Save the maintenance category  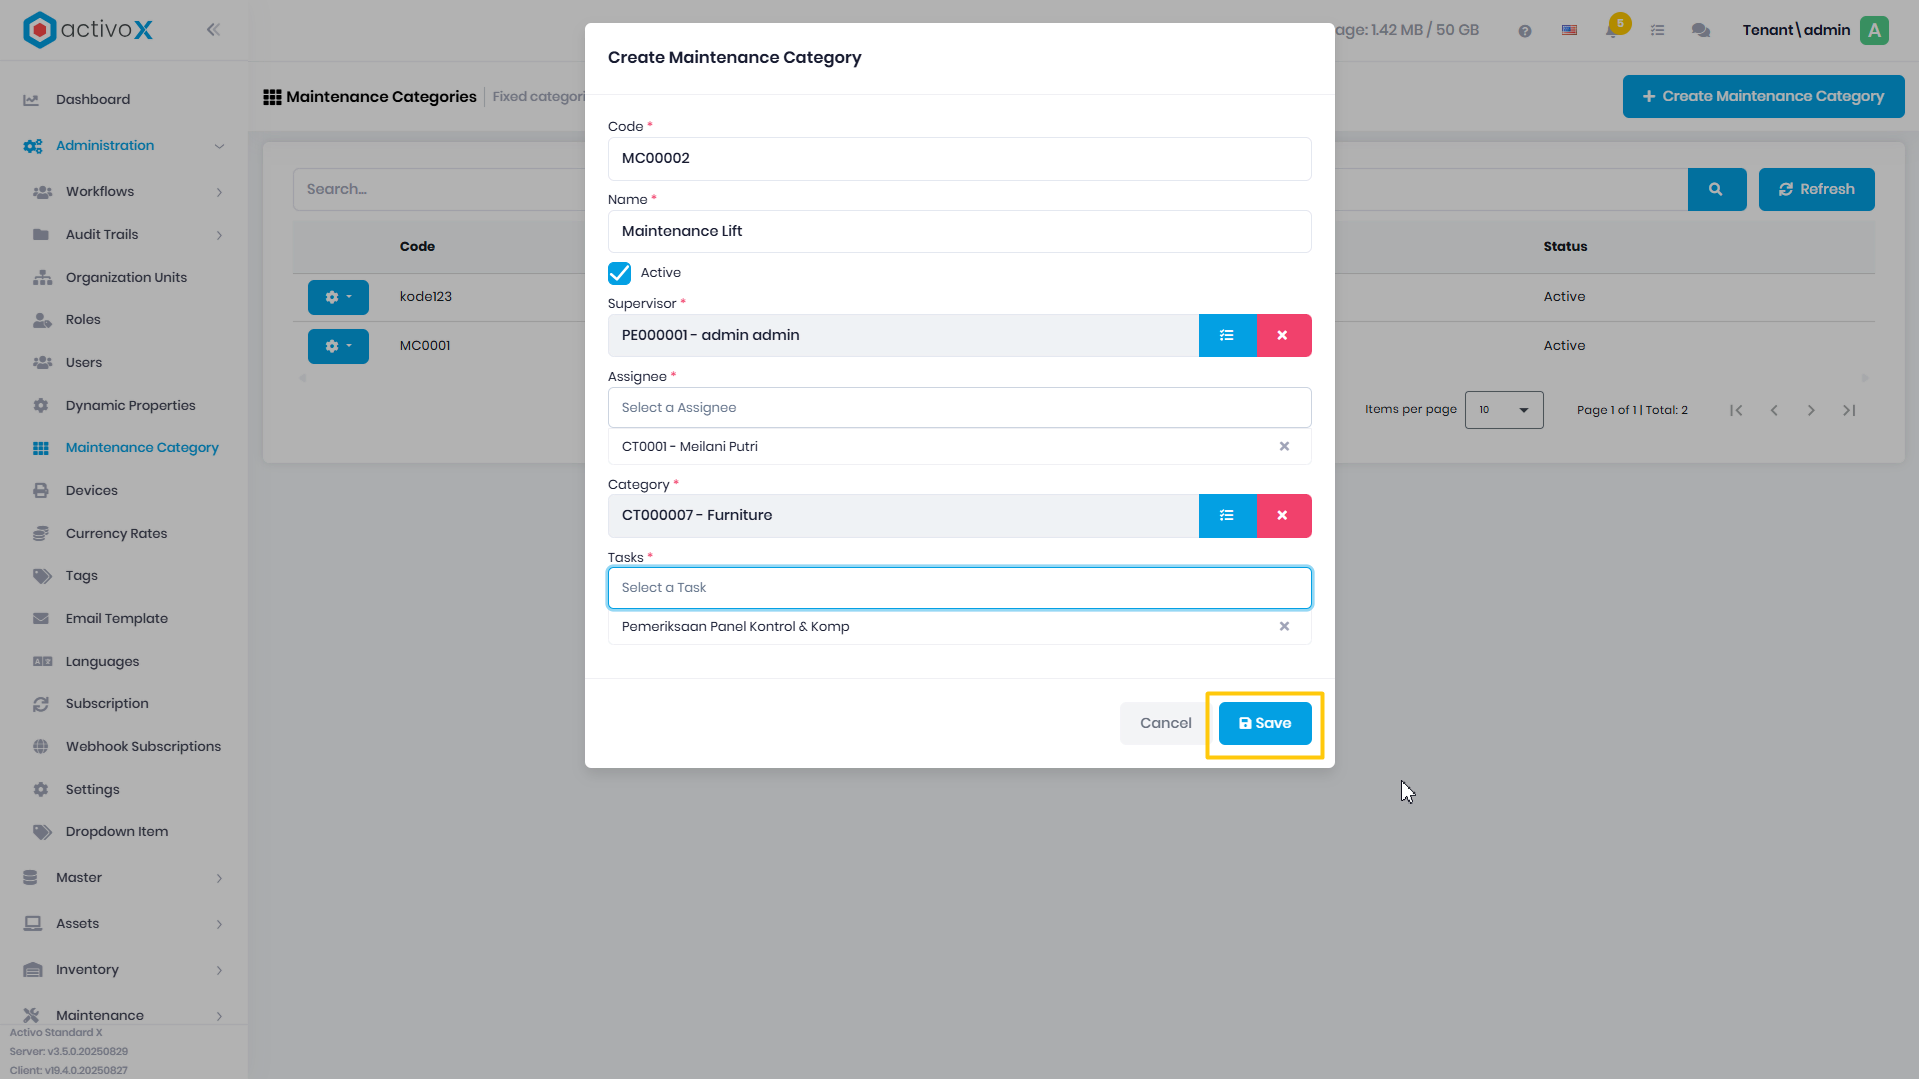pos(1264,724)
